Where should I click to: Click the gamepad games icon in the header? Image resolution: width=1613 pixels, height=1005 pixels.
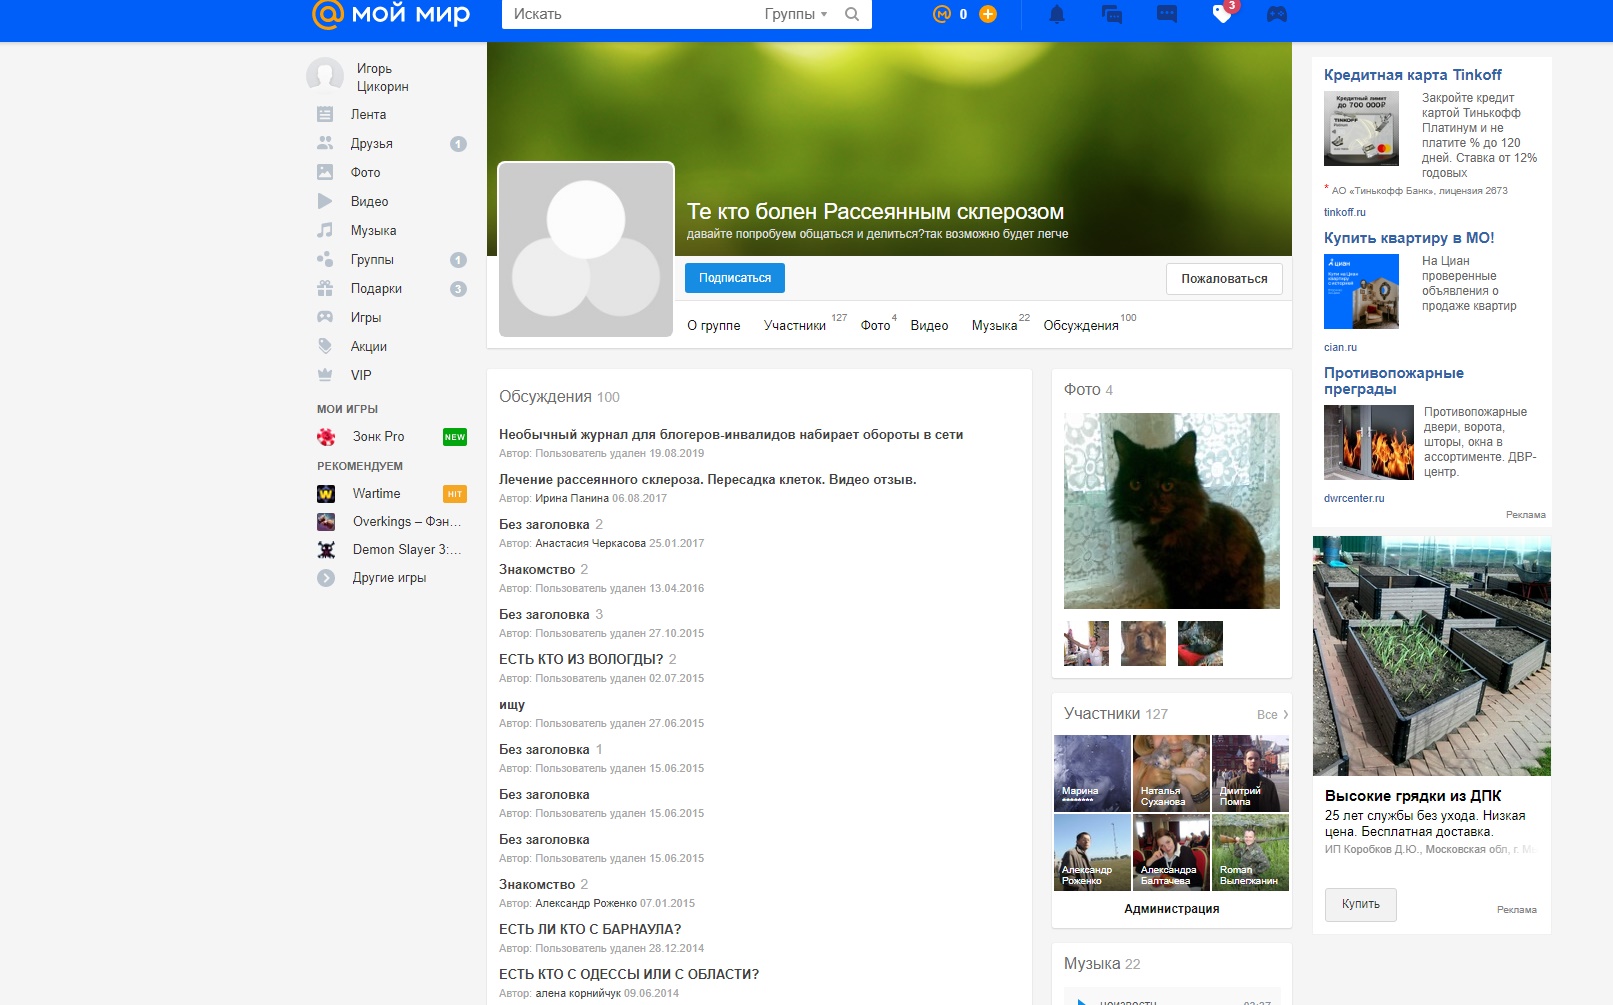1277,14
